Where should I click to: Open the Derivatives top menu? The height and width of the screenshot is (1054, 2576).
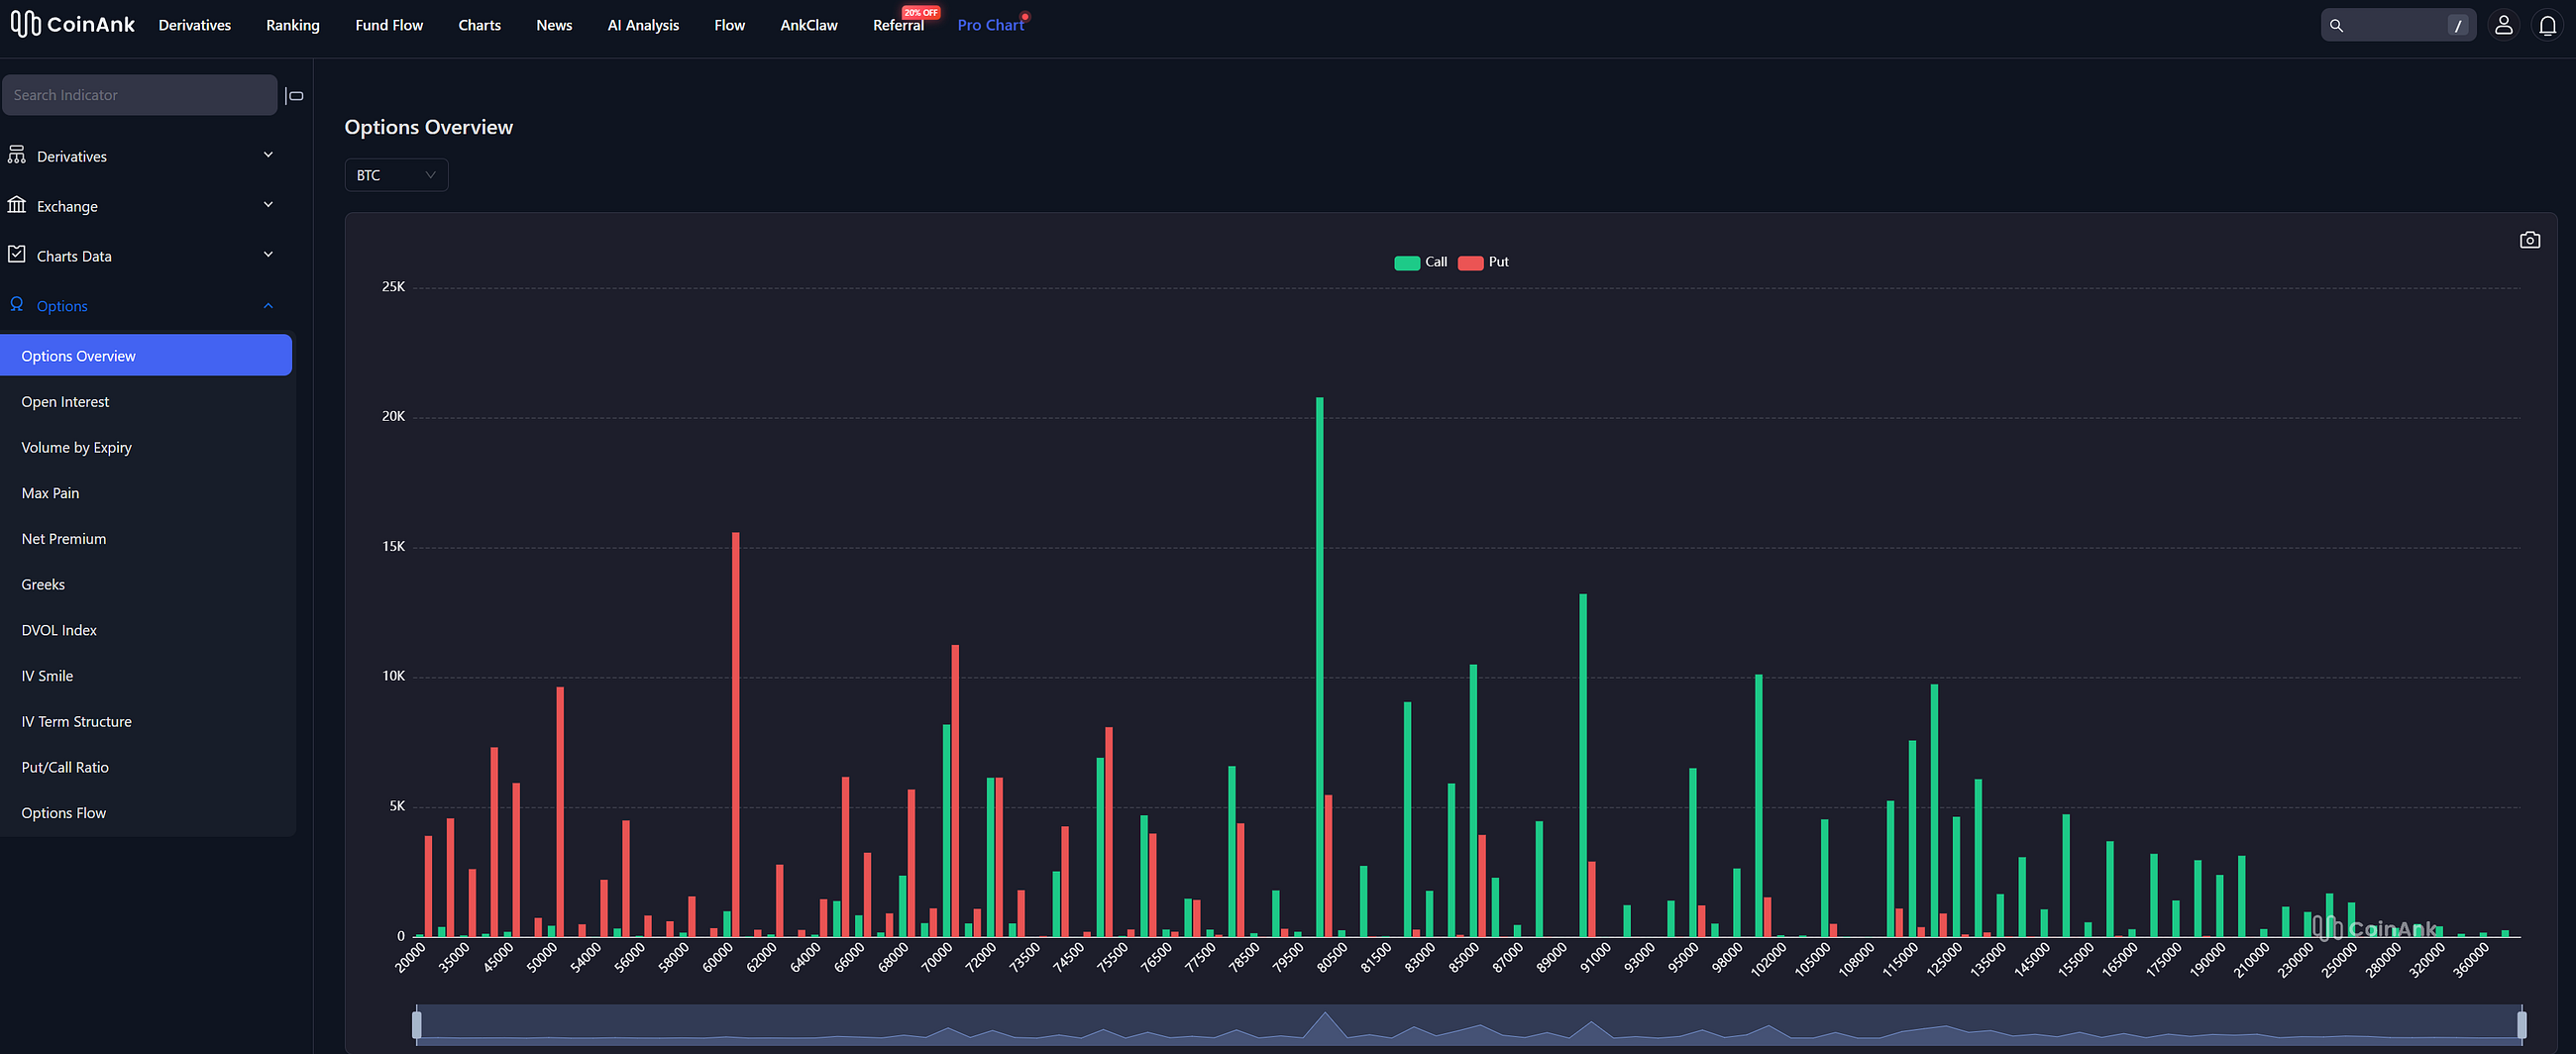[x=194, y=25]
